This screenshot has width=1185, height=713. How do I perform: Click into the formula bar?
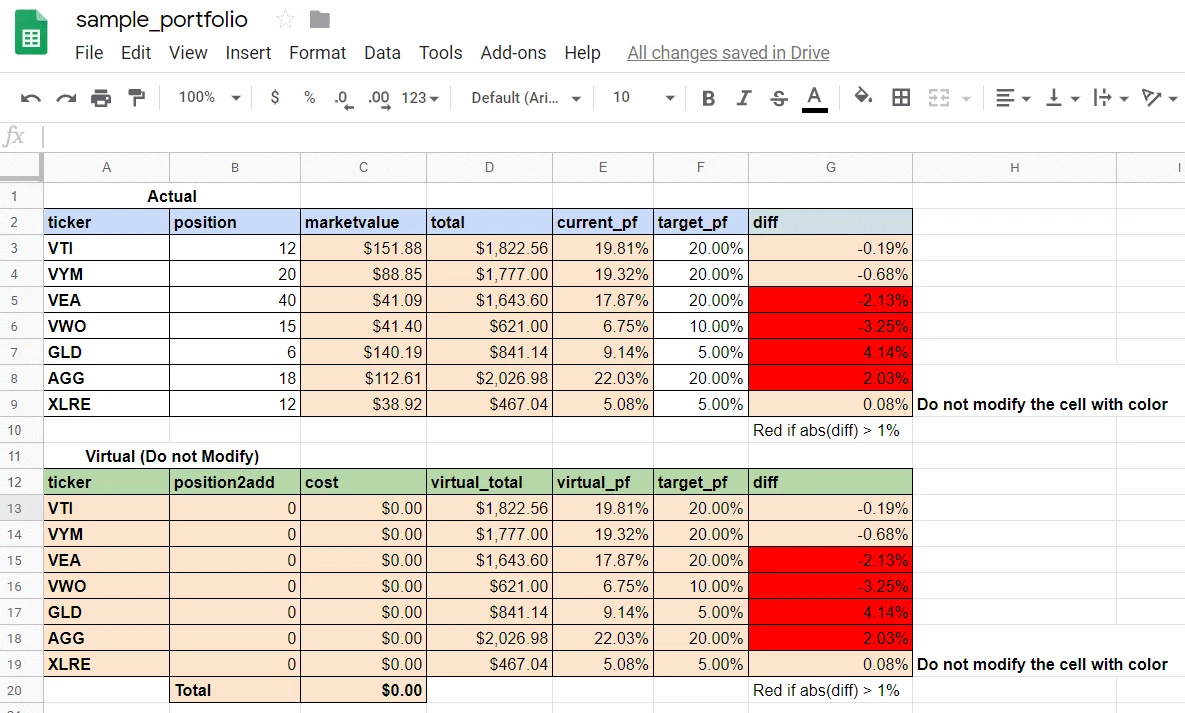click(x=612, y=137)
